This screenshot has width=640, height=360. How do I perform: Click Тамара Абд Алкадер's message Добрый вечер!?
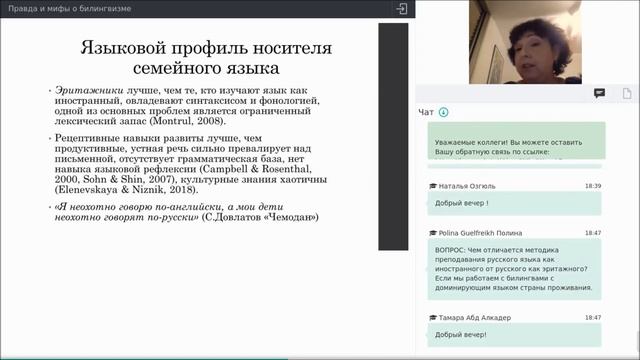(514, 335)
